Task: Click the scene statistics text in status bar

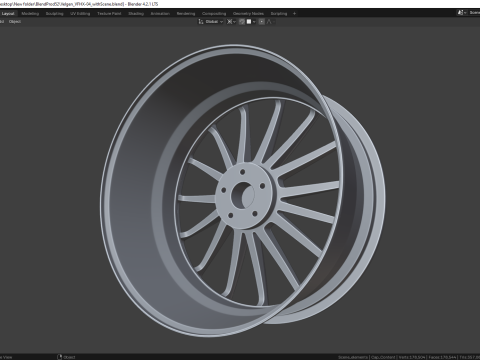Action: point(409,357)
